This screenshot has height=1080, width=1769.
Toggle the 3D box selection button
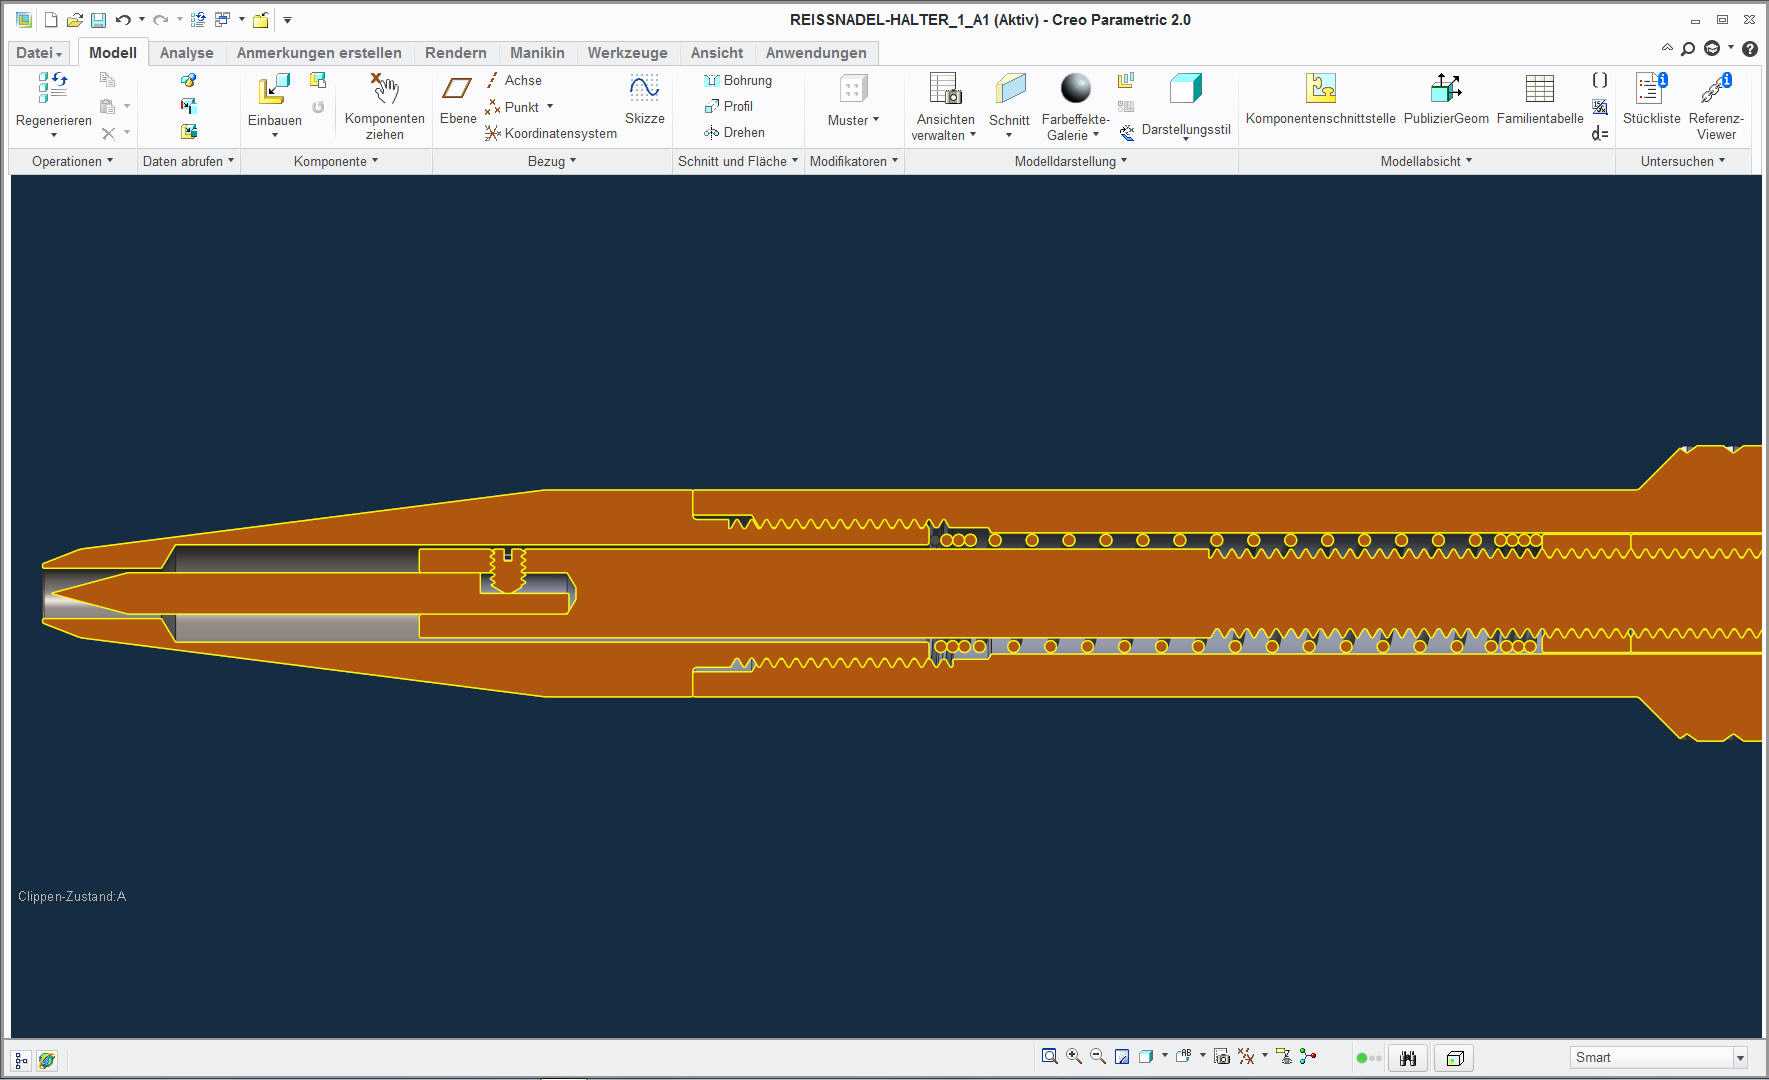pos(1455,1058)
